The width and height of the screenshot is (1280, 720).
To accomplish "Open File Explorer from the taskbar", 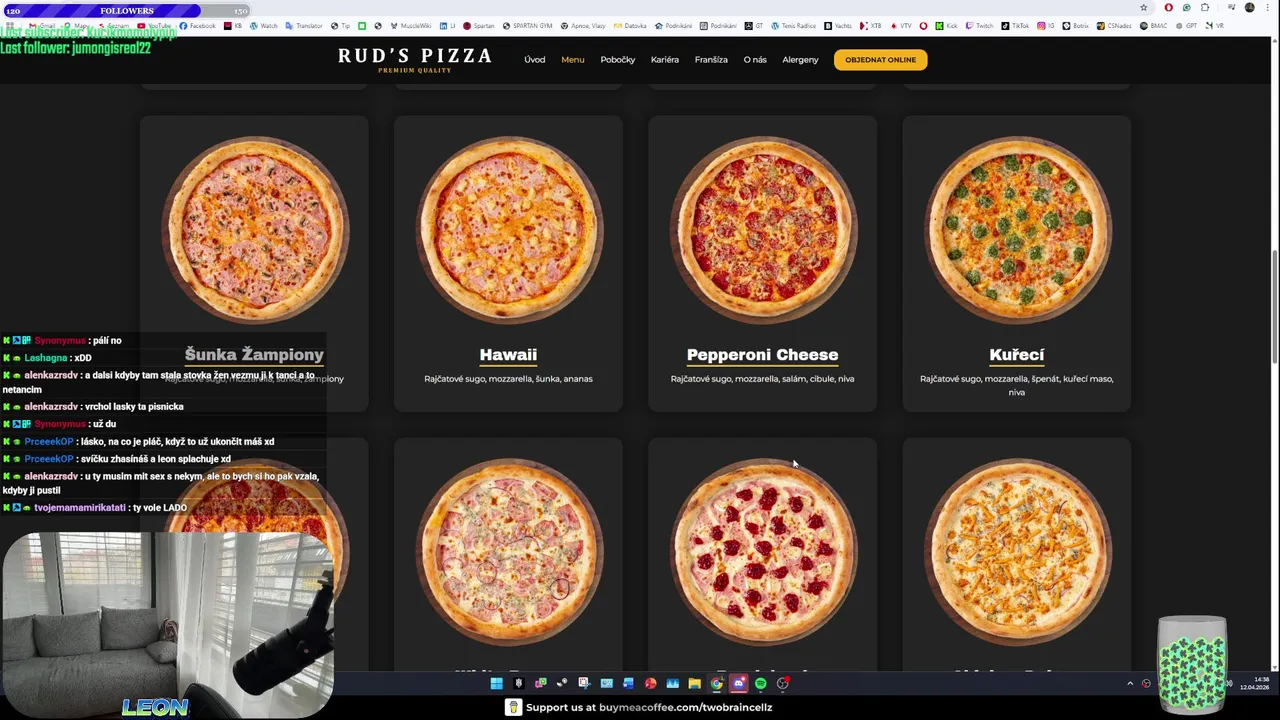I will [694, 683].
